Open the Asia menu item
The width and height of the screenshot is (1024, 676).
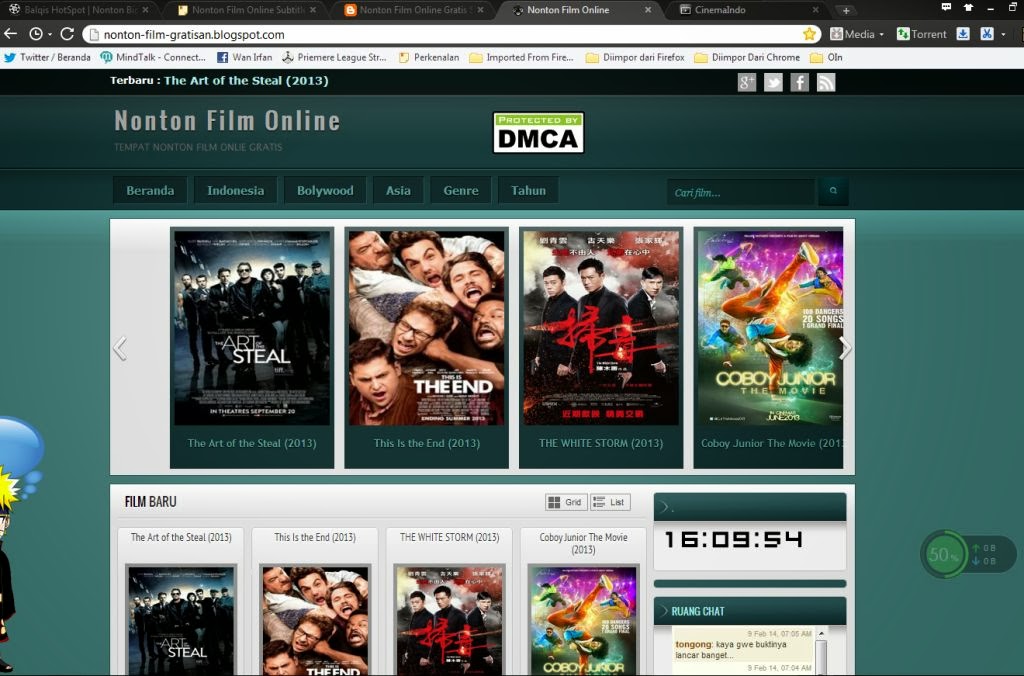tap(398, 191)
